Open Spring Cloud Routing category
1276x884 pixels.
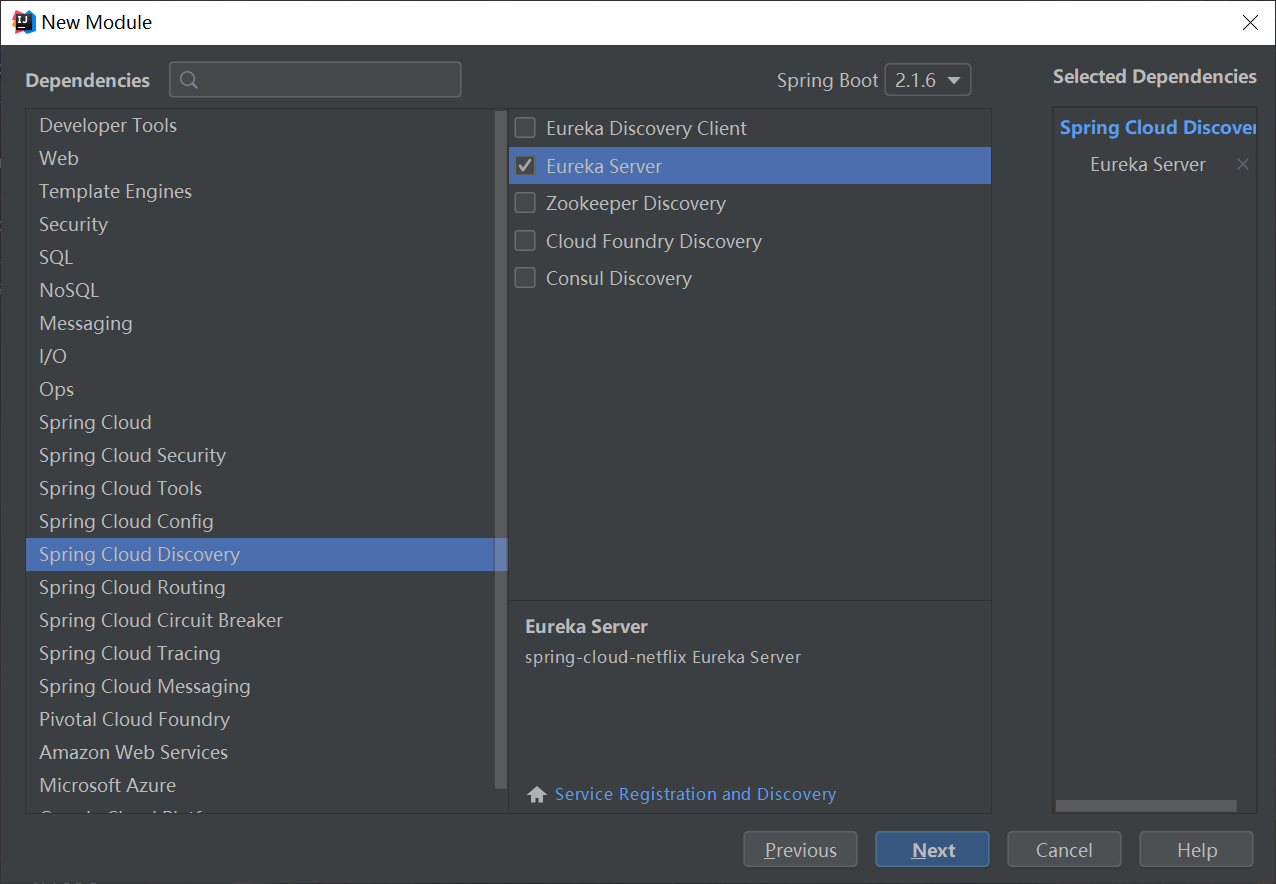pyautogui.click(x=260, y=587)
